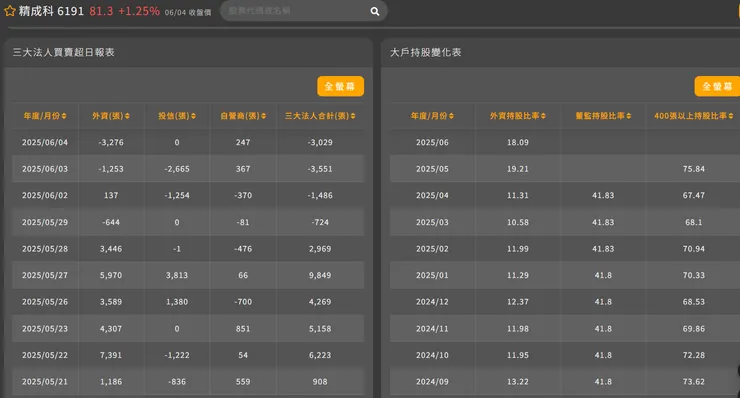Sort by 董監持股比率 column
This screenshot has height=398, width=740.
[x=603, y=116]
